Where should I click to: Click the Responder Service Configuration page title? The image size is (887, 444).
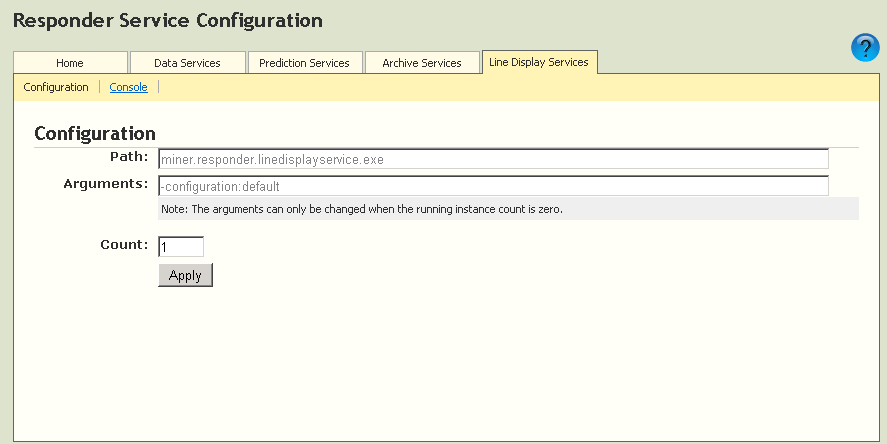coord(168,20)
